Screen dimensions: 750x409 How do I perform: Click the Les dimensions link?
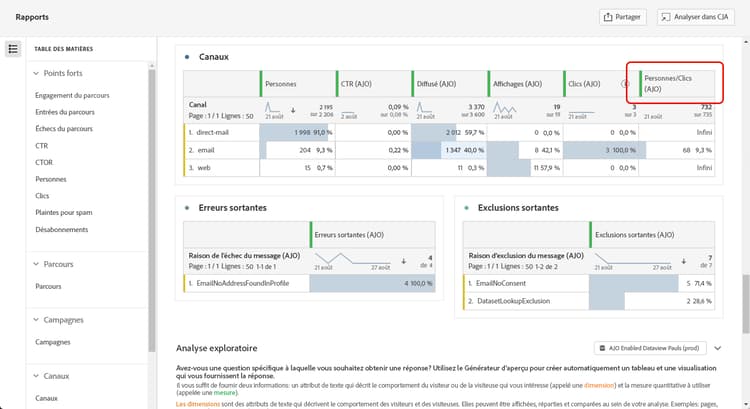(x=198, y=404)
